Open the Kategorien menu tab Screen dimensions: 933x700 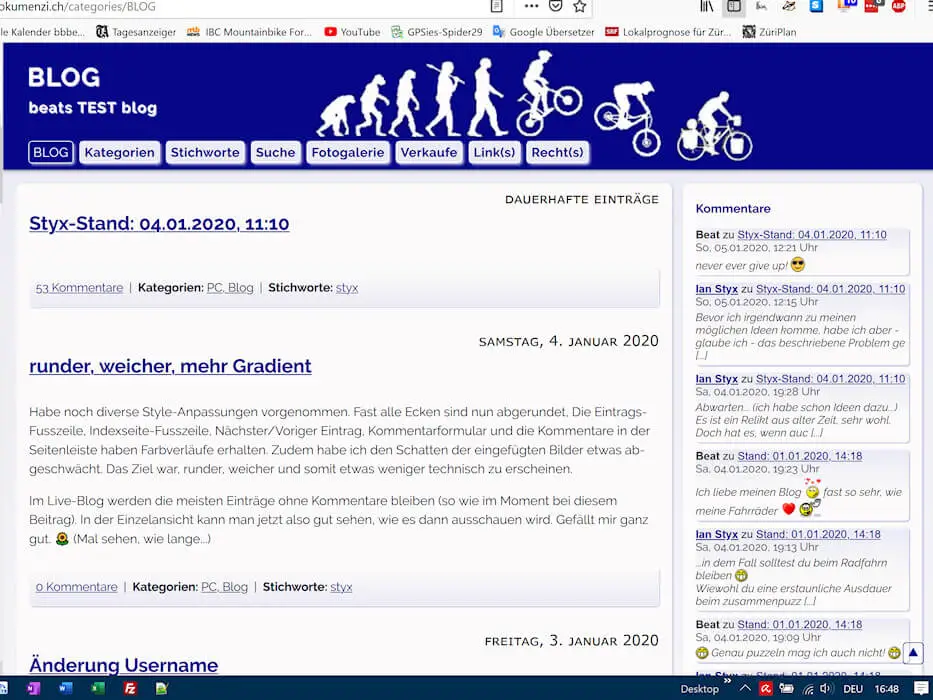click(119, 152)
